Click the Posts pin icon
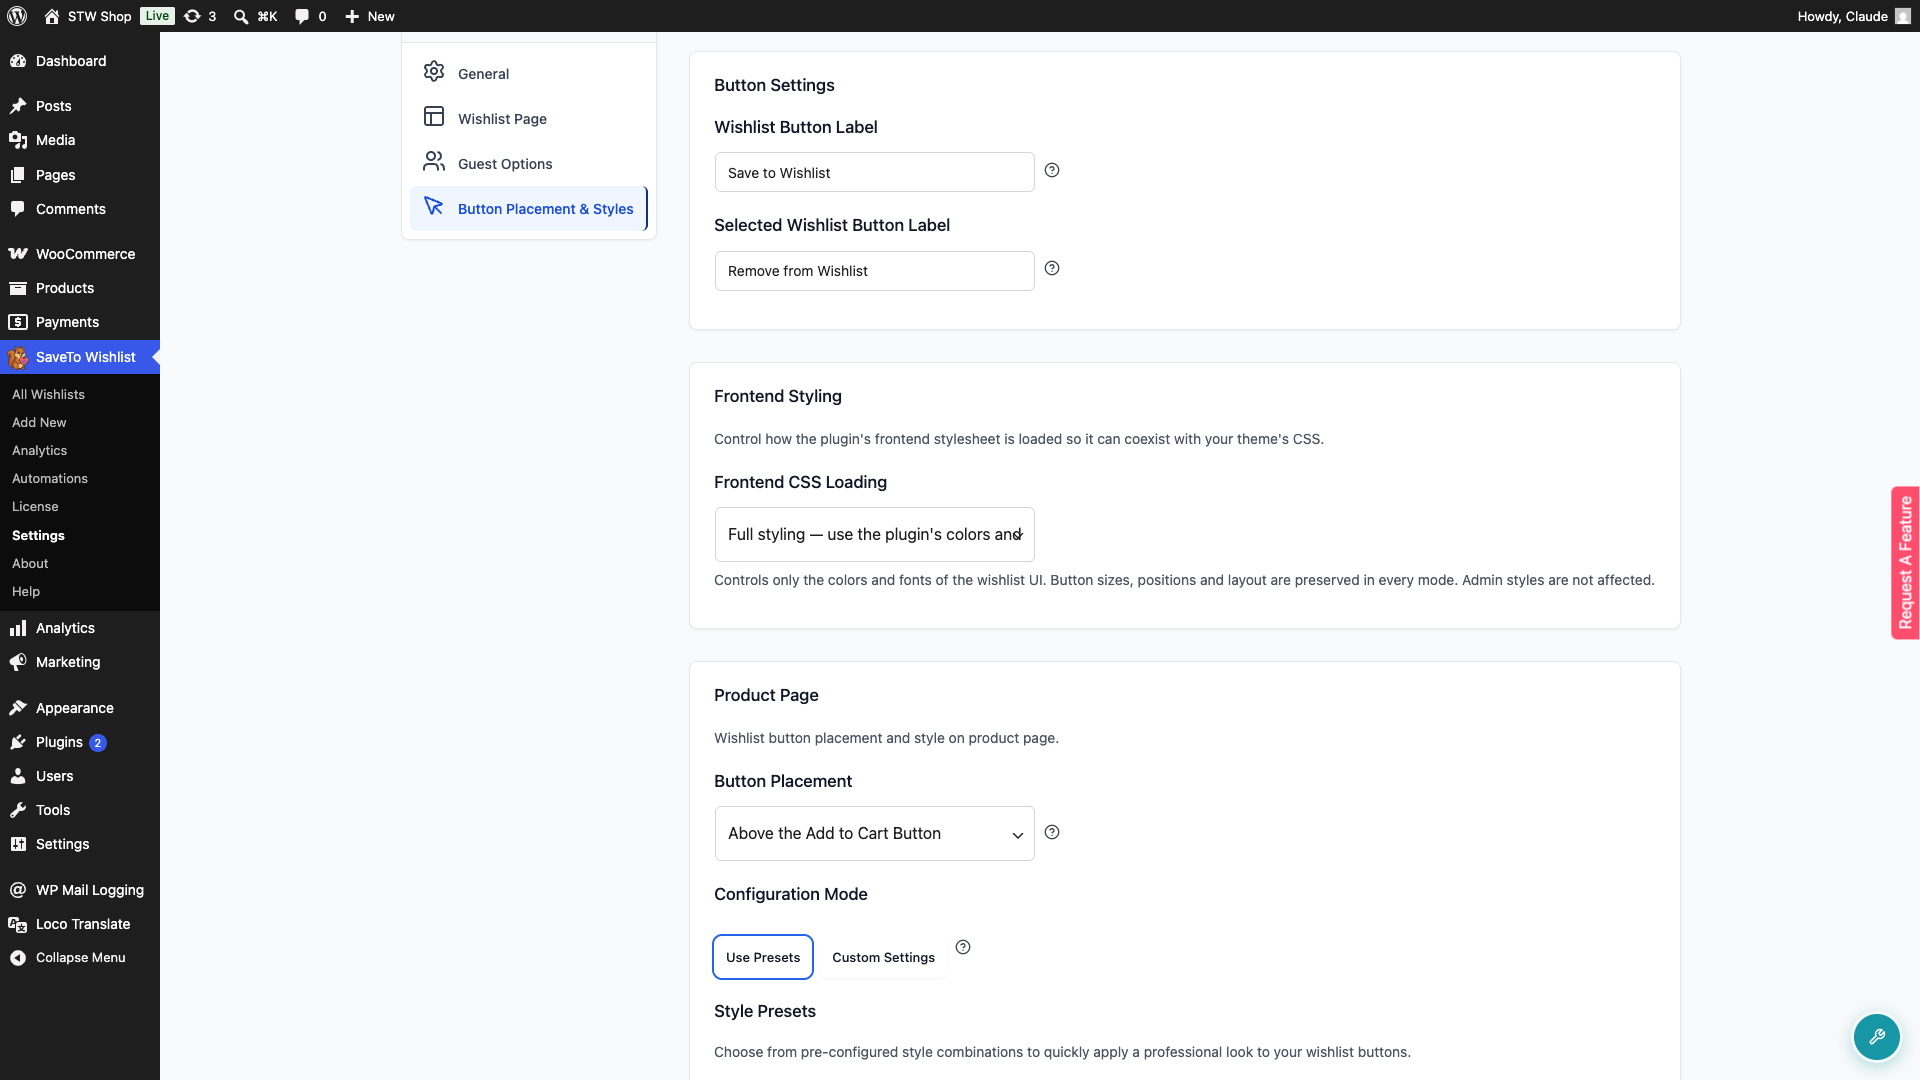 [x=18, y=106]
